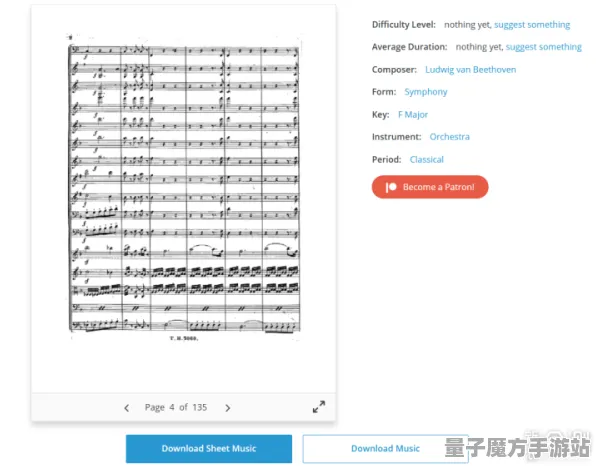Click the sheet music score preview
The width and height of the screenshot is (596, 466).
tap(184, 188)
